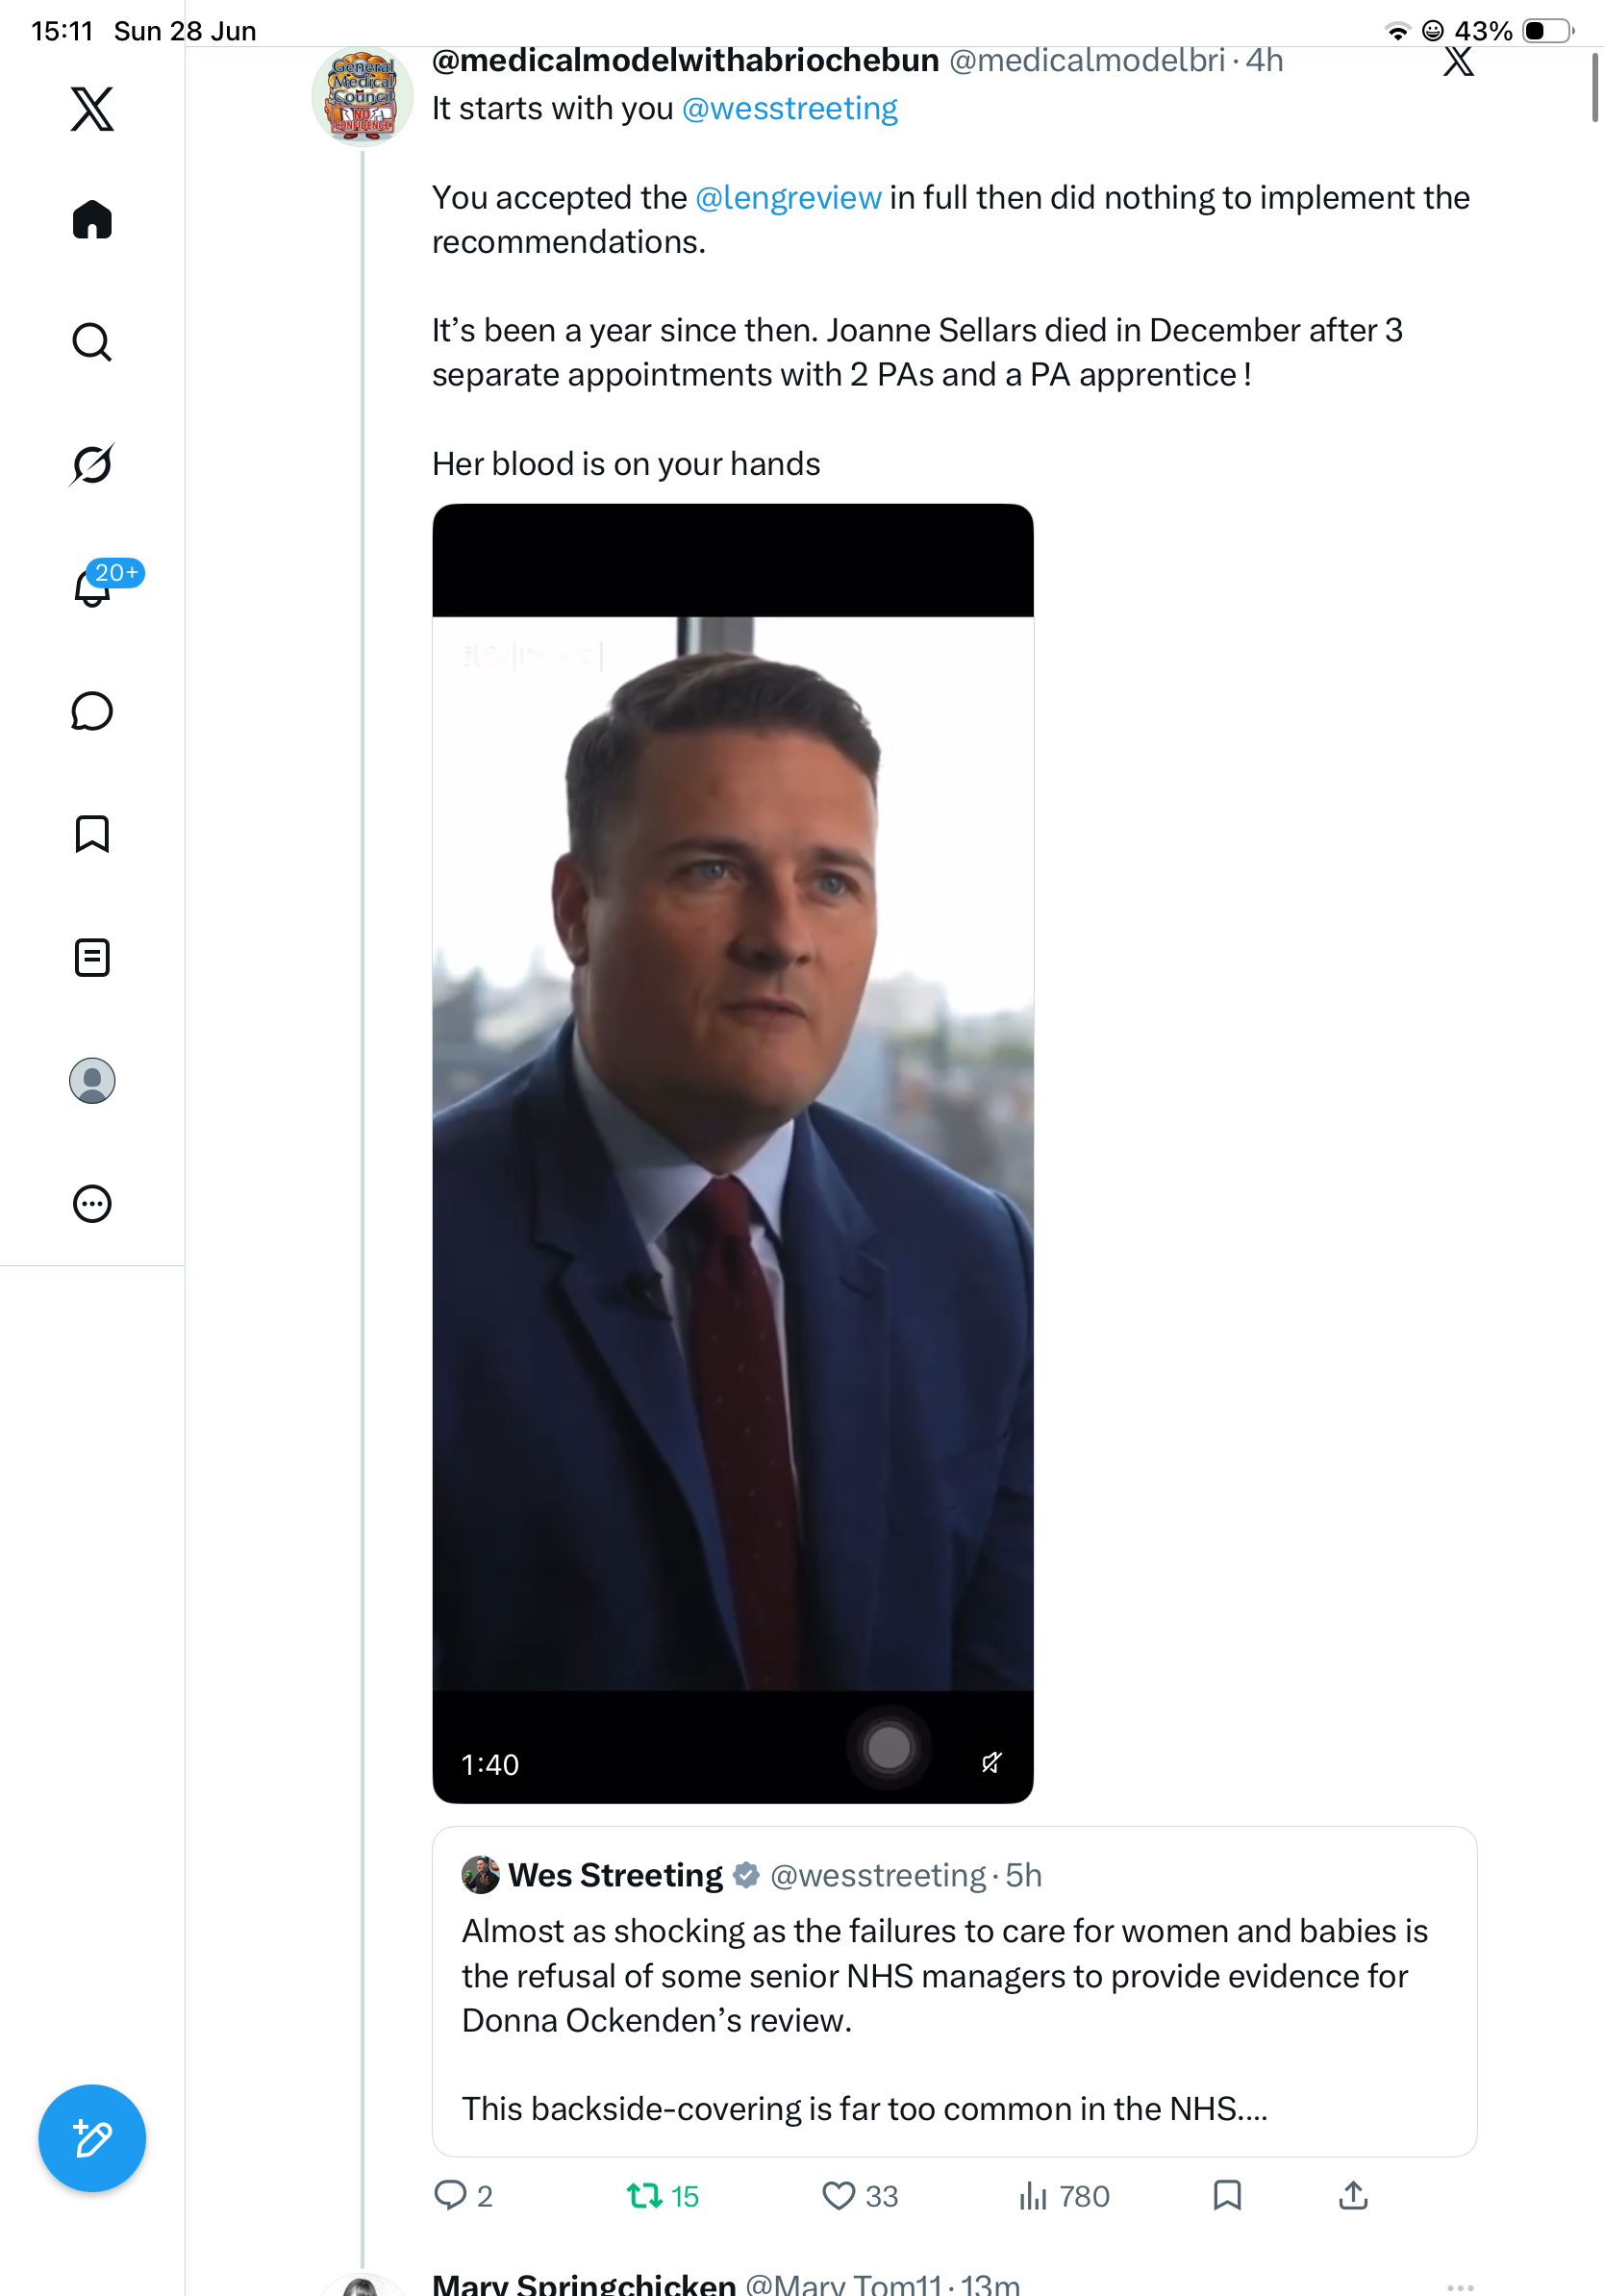The width and height of the screenshot is (1604, 2296).
Task: Toggle bookmark on this post
Action: [x=1227, y=2195]
